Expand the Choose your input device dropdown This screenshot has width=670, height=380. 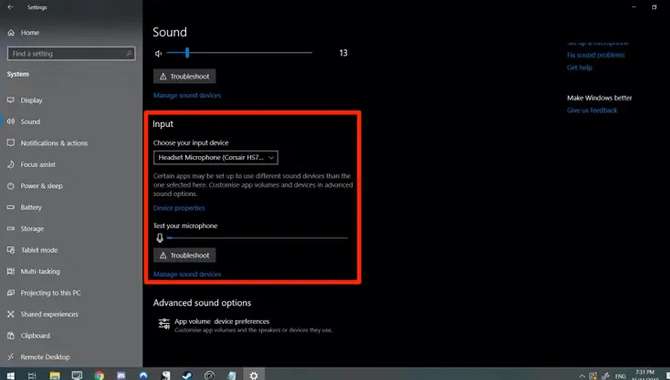pos(216,157)
